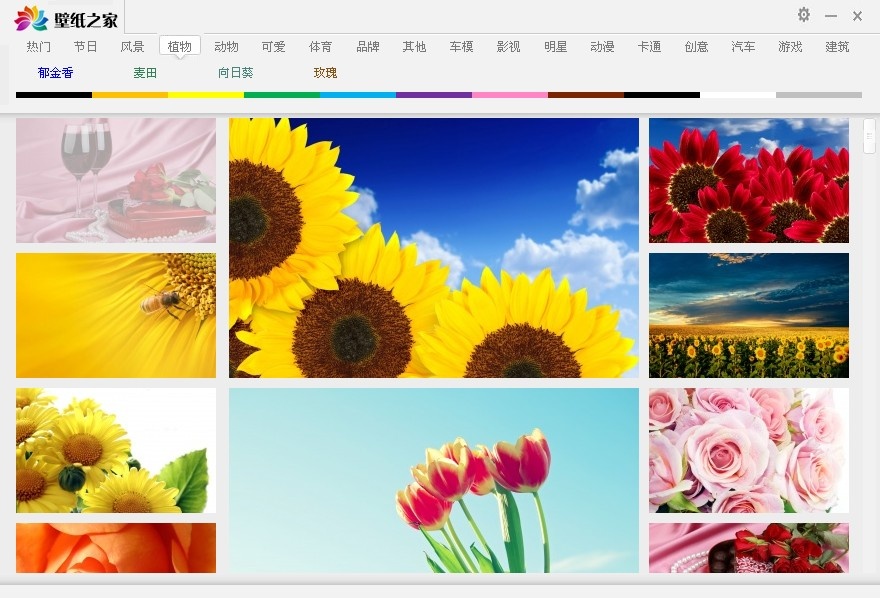Image resolution: width=880 pixels, height=598 pixels.
Task: Pick the green color swatch
Action: 282,95
